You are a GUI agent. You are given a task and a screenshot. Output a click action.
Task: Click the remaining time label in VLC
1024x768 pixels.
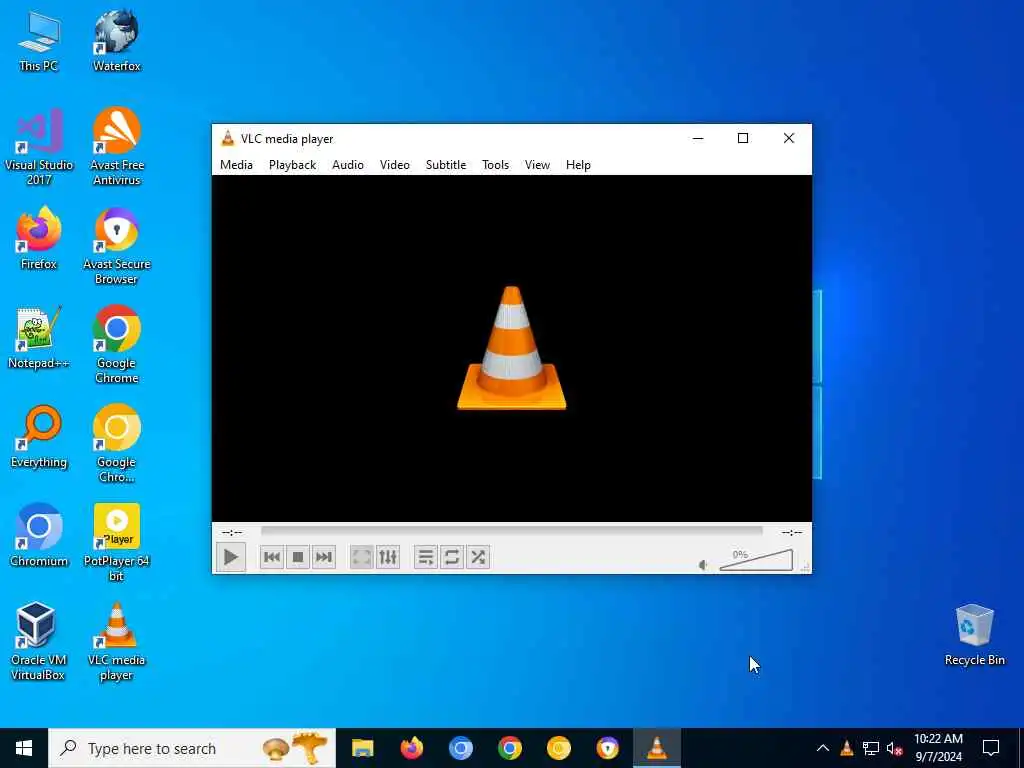pos(792,532)
